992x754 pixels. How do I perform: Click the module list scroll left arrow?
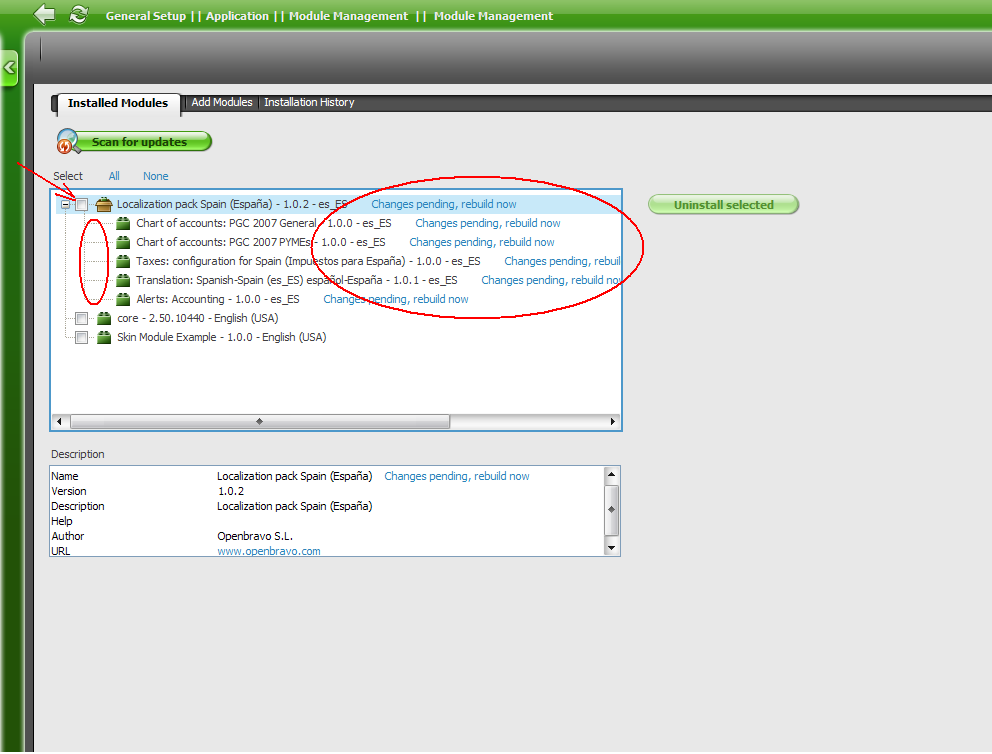59,421
